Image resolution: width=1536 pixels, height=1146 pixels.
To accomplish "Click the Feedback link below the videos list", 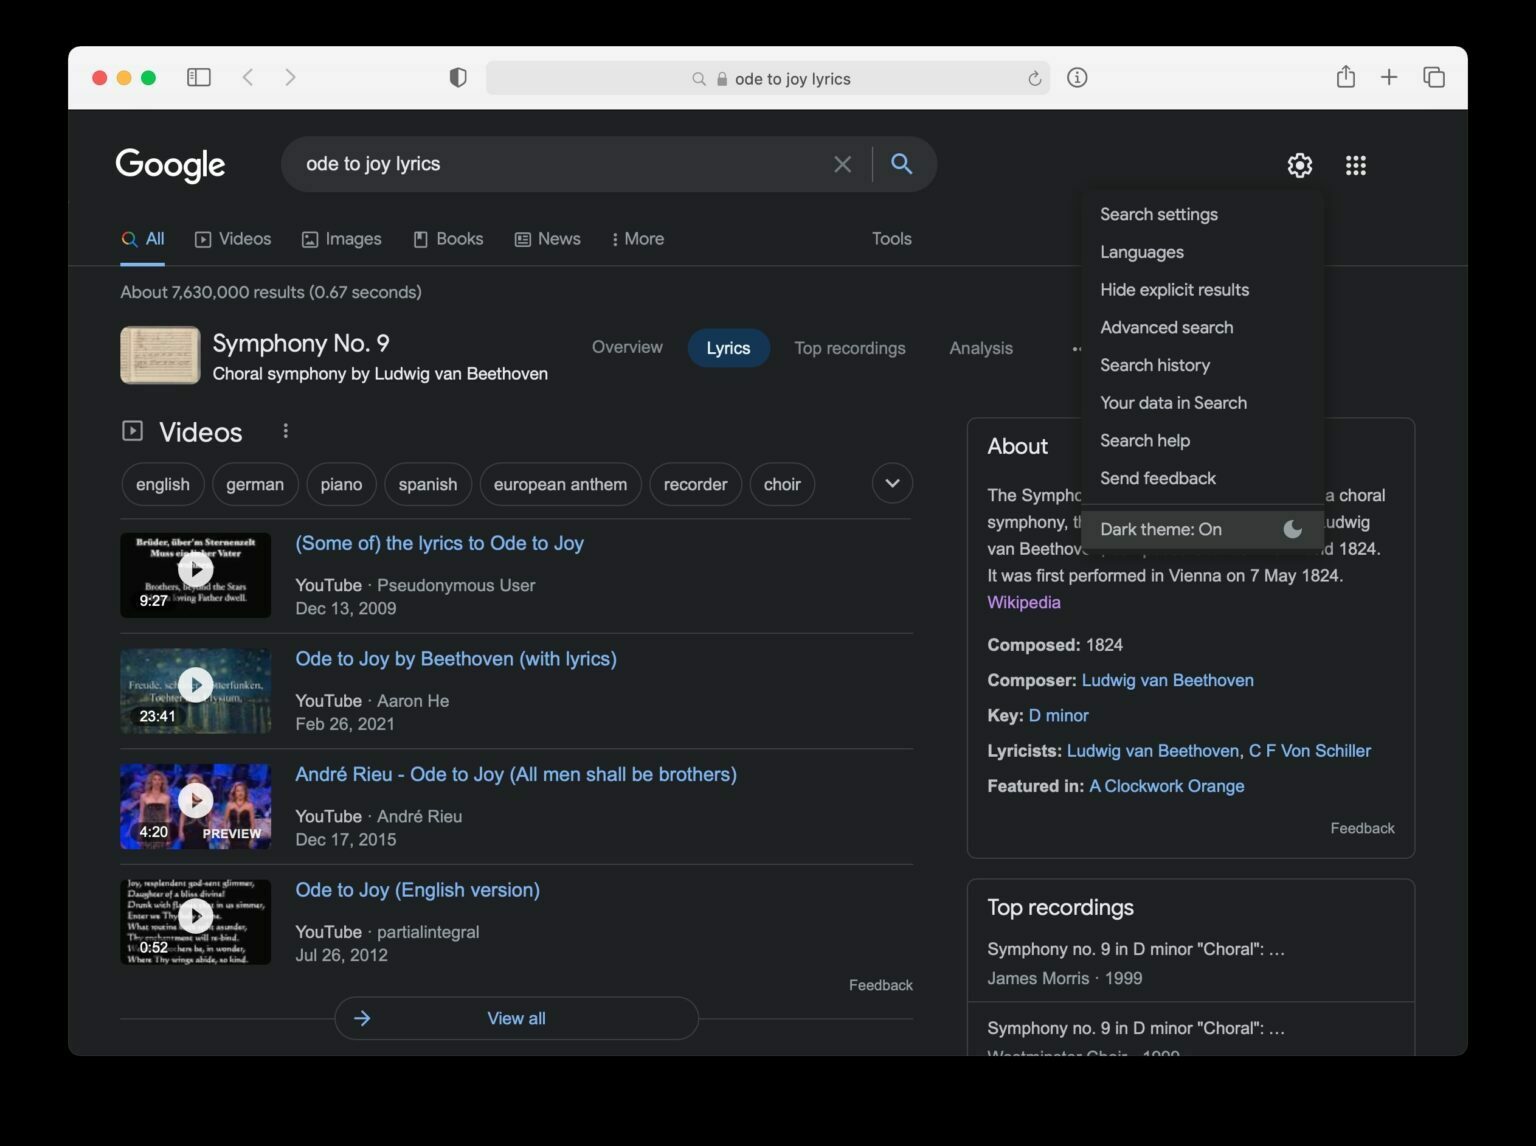I will click(x=880, y=985).
